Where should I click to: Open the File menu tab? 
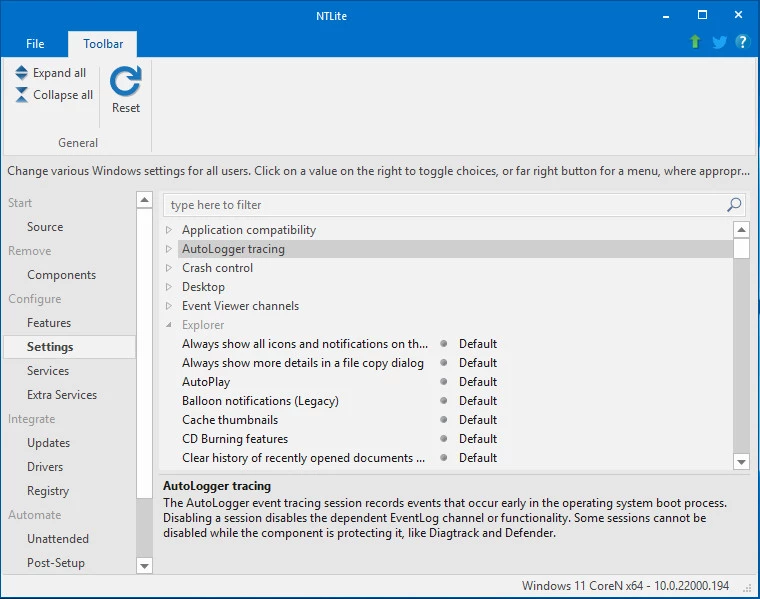point(35,44)
